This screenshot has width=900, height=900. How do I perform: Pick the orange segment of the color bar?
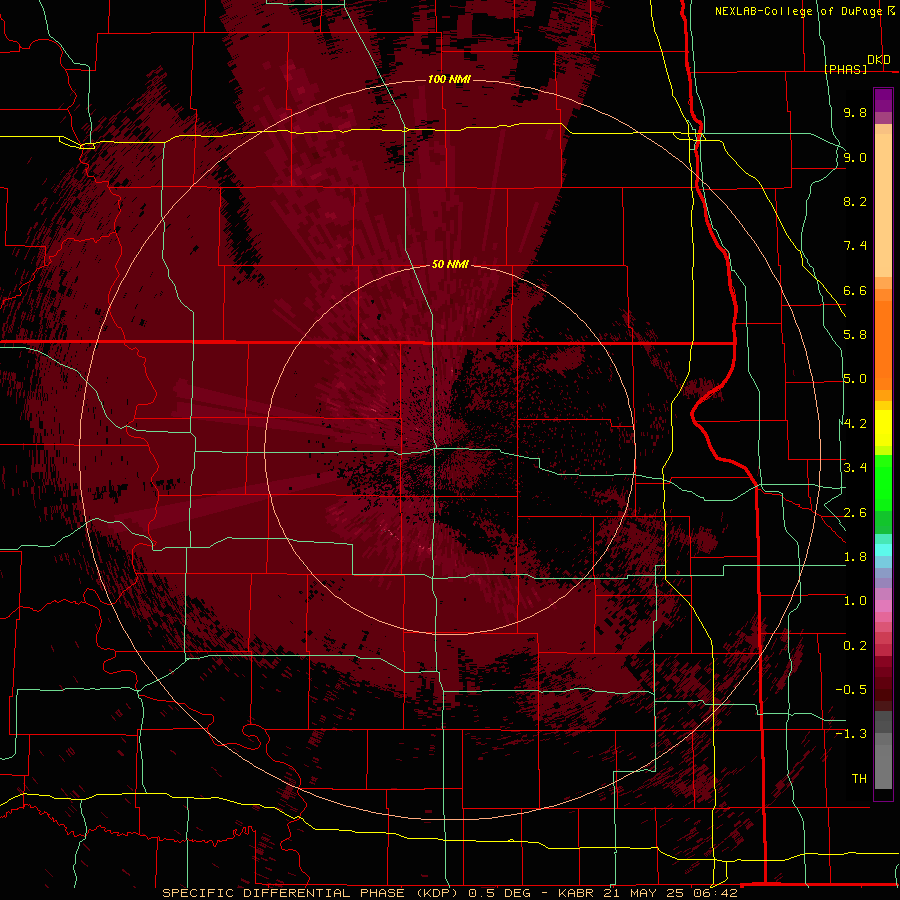pyautogui.click(x=883, y=346)
